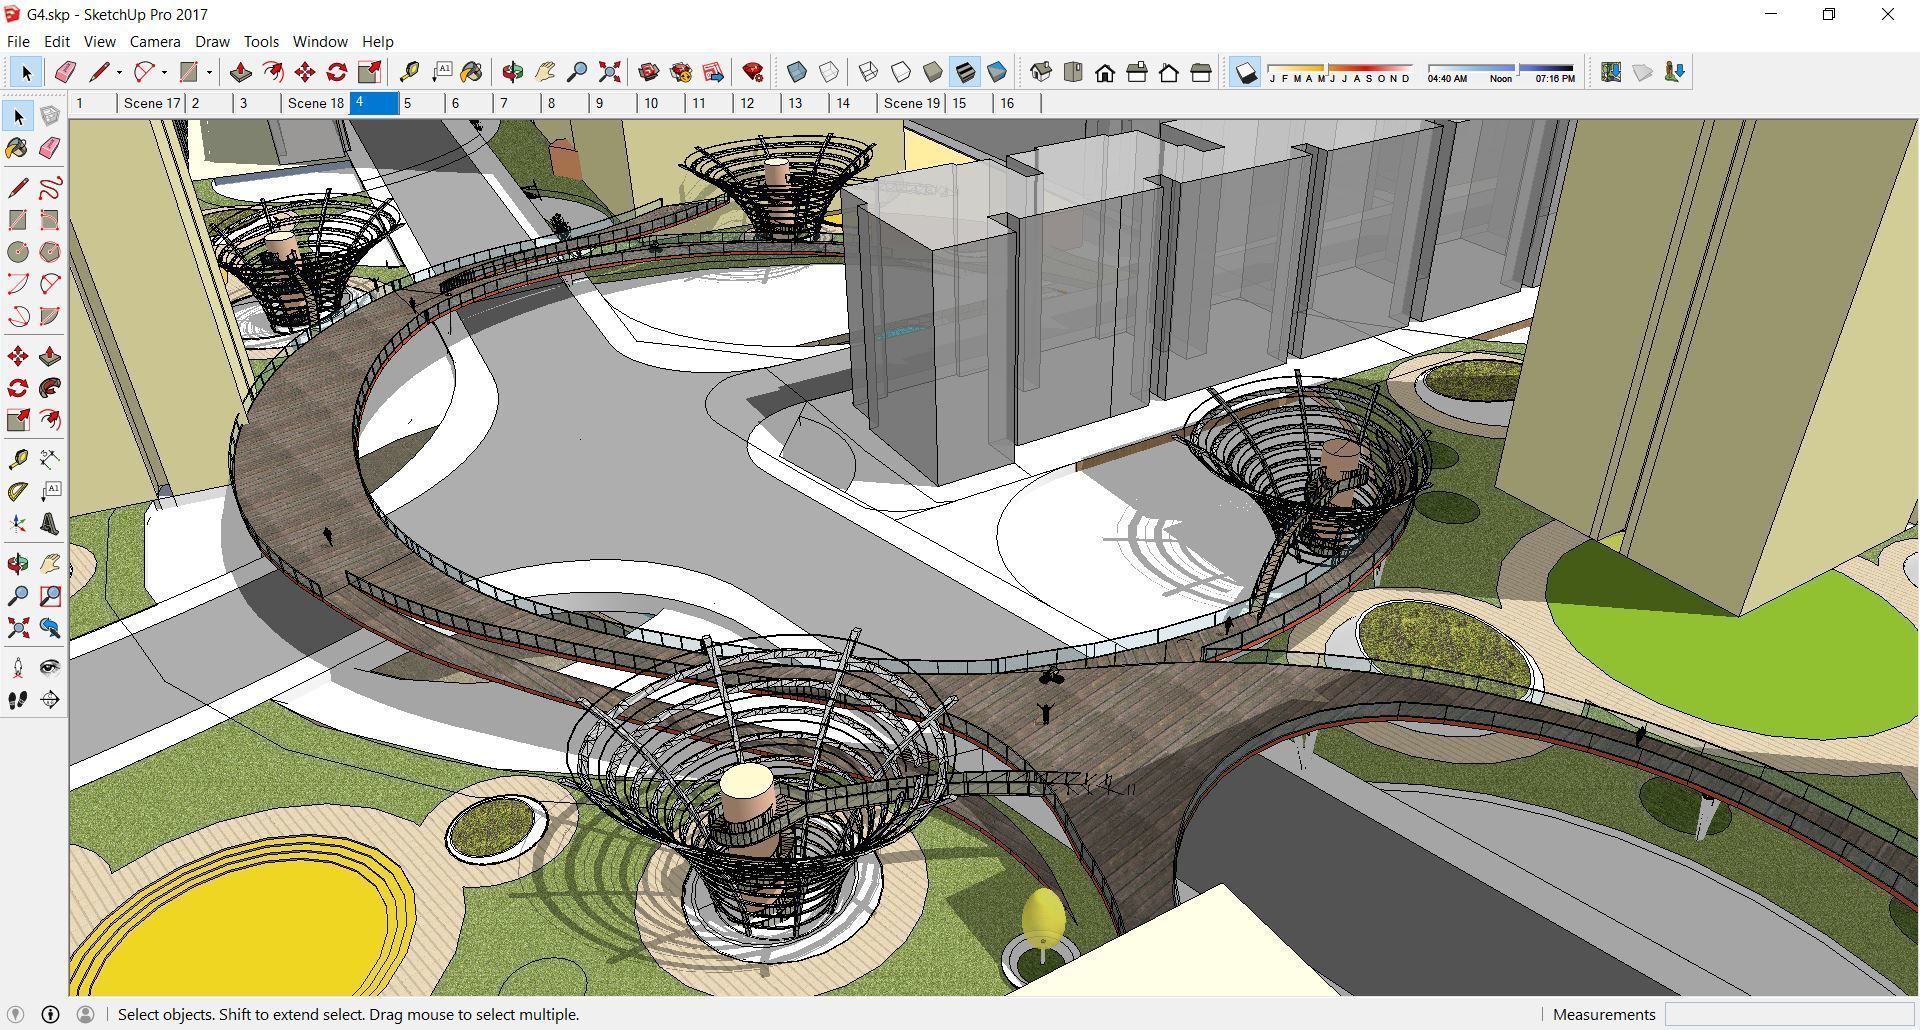Click the help info button in the status bar
This screenshot has width=1920, height=1030.
coord(49,1014)
